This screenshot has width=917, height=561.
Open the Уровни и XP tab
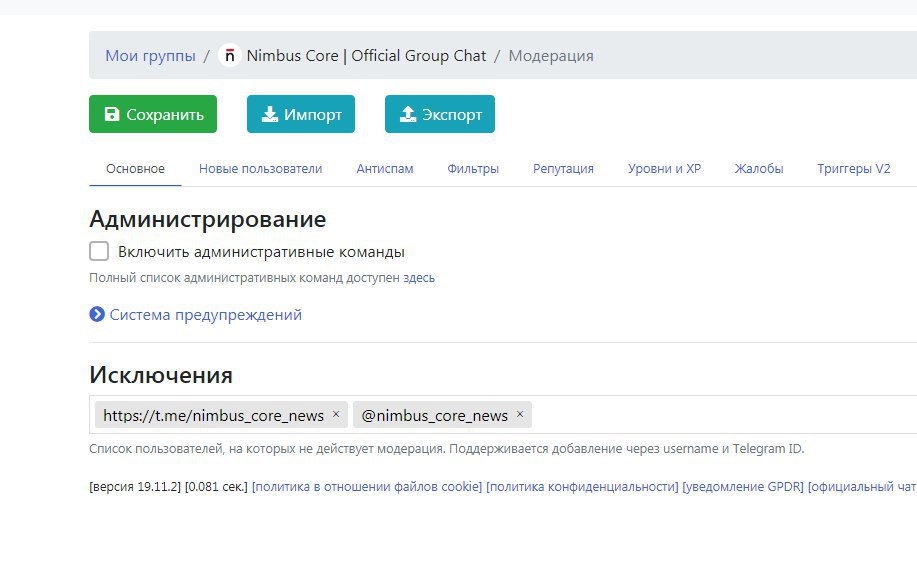(664, 169)
